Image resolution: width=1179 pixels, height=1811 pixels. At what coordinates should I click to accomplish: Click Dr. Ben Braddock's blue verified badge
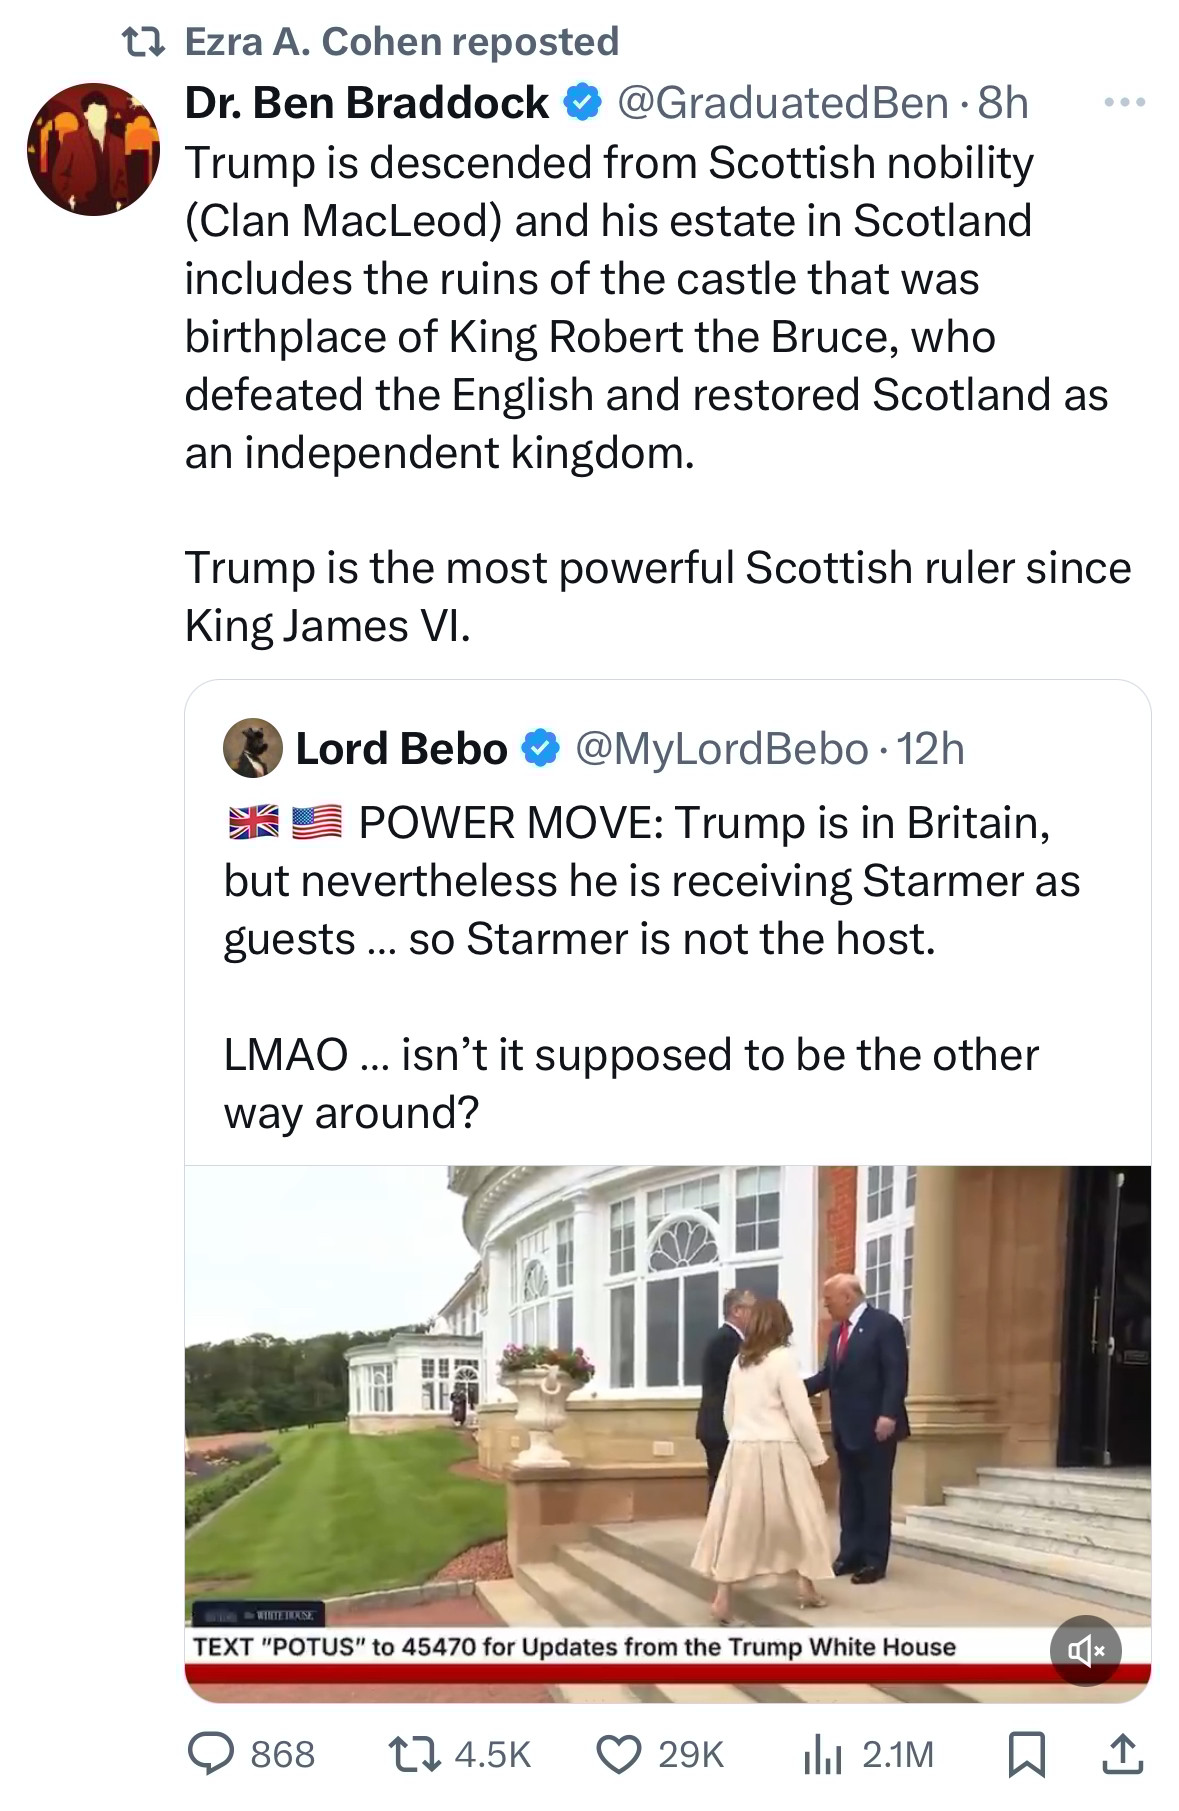coord(583,102)
